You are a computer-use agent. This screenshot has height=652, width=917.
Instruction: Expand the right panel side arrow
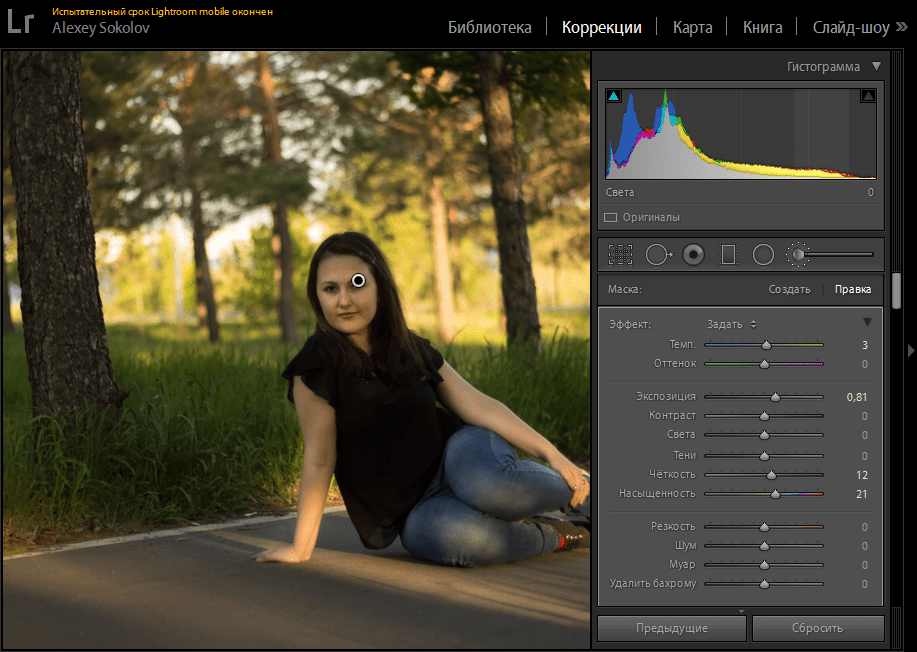pyautogui.click(x=909, y=350)
